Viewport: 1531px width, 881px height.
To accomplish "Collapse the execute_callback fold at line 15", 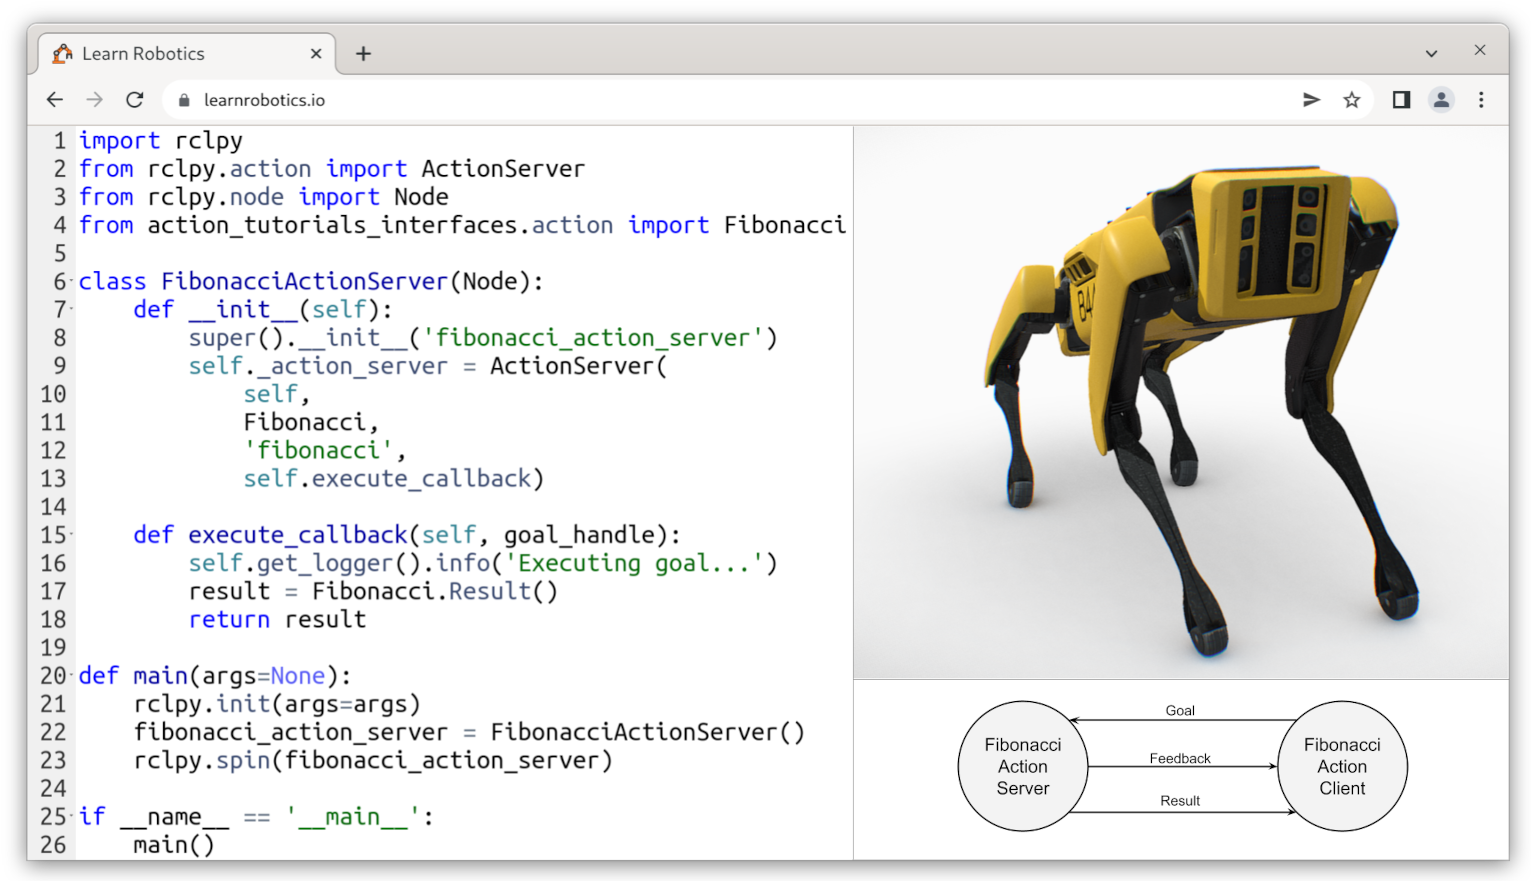I will pyautogui.click(x=72, y=535).
